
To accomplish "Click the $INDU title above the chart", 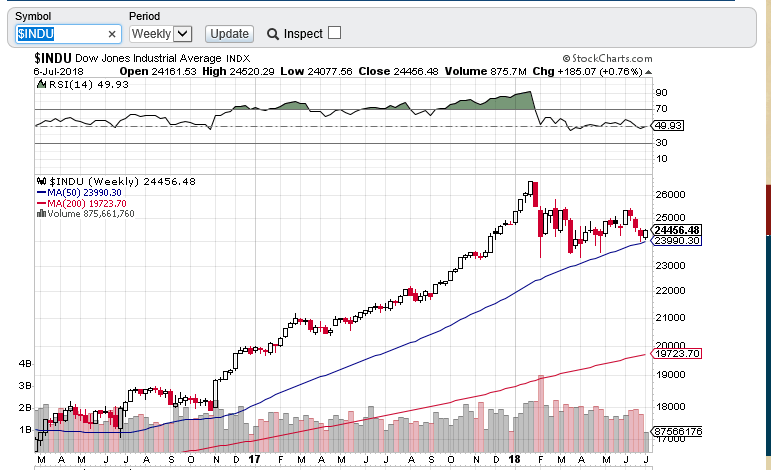I will click(x=53, y=59).
